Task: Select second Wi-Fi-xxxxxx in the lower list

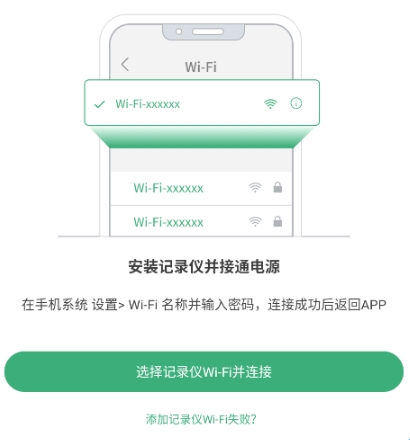Action: point(201,221)
